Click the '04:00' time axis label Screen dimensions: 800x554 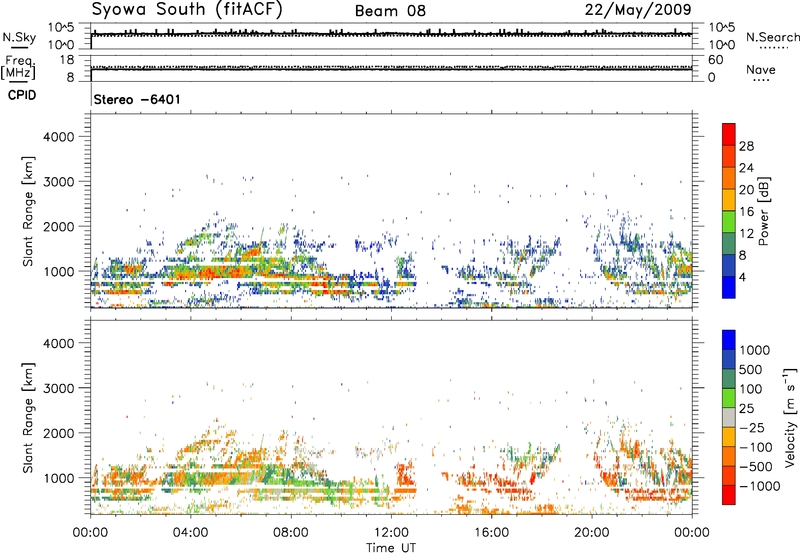point(190,533)
